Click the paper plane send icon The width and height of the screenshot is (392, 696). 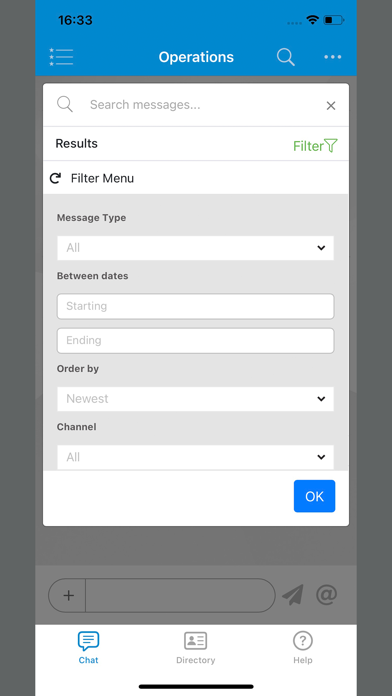pos(293,595)
